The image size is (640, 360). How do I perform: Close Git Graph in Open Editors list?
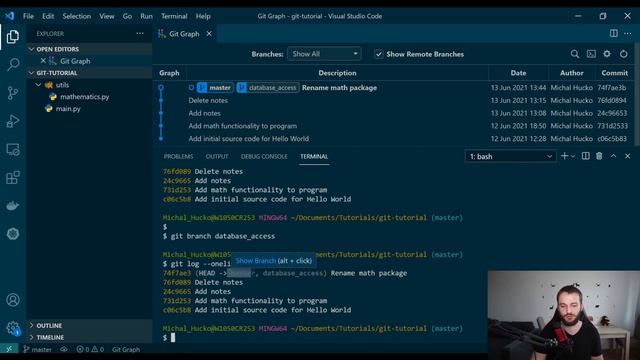pyautogui.click(x=43, y=61)
